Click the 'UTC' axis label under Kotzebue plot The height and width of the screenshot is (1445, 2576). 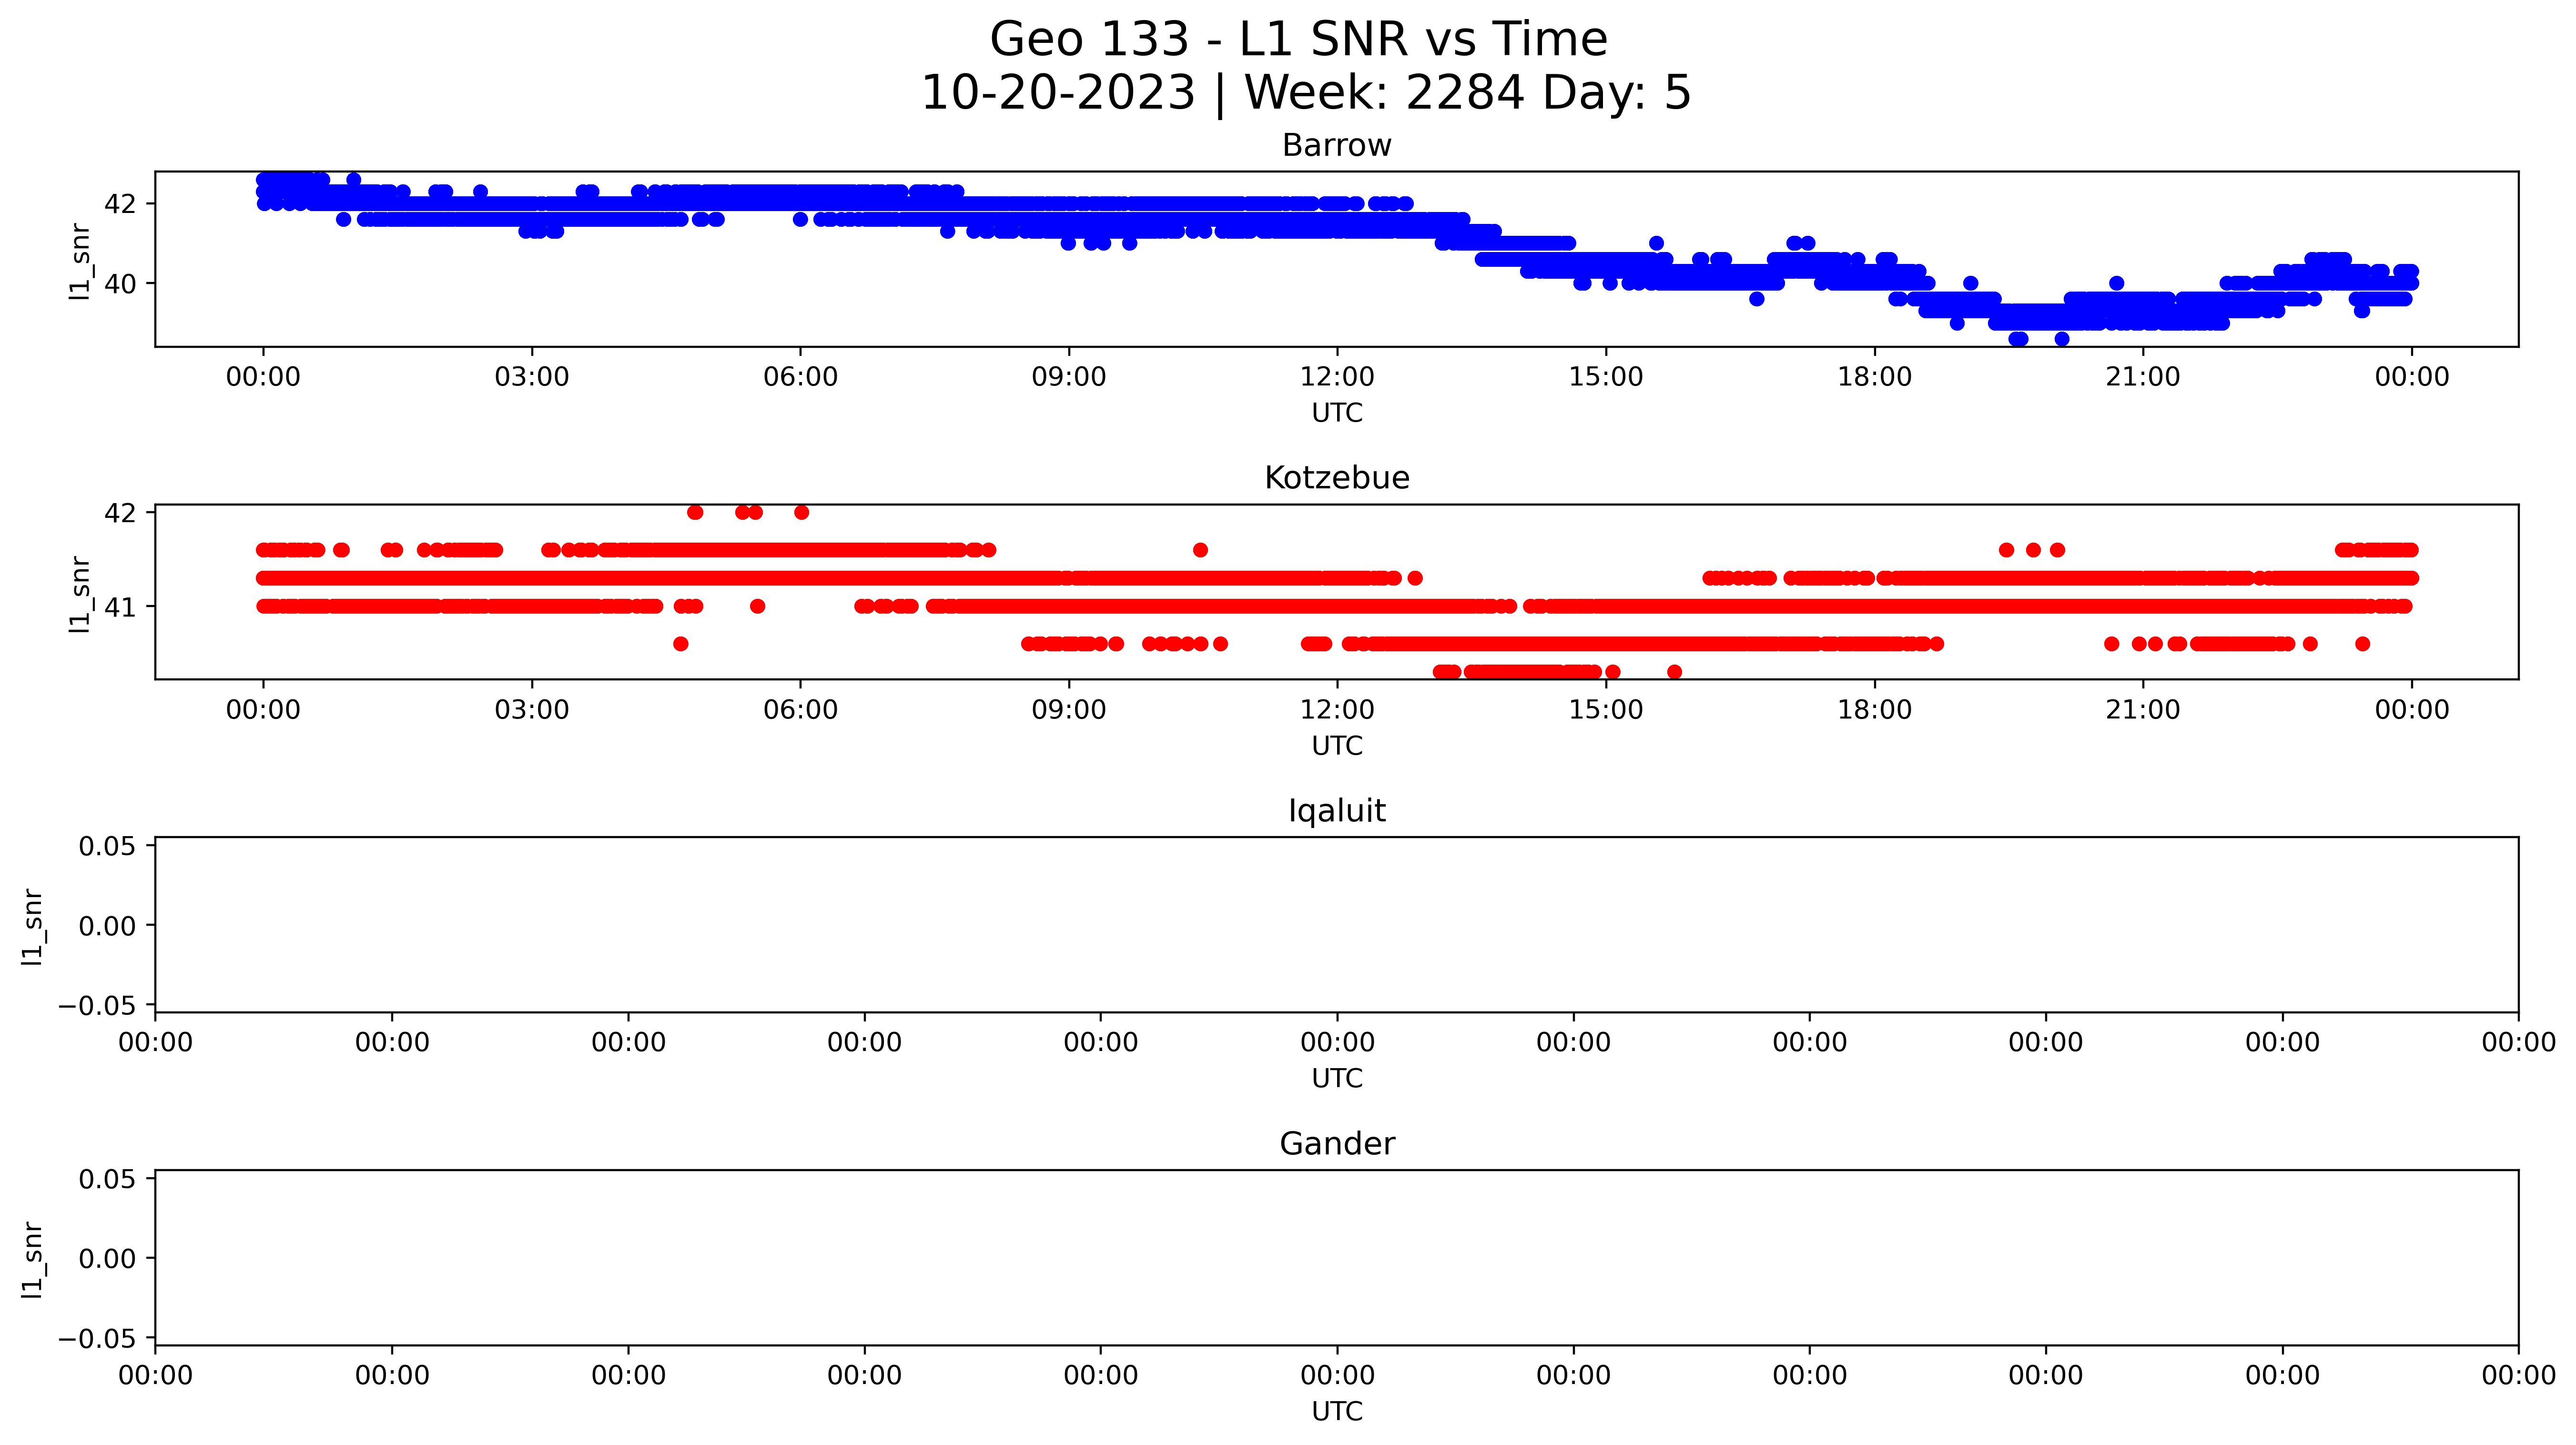point(1337,746)
